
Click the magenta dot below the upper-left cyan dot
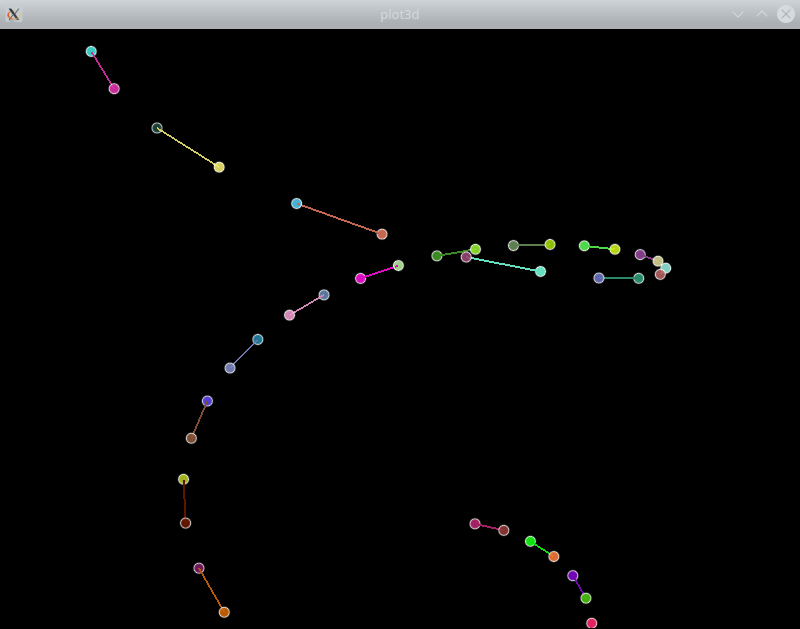(x=112, y=88)
